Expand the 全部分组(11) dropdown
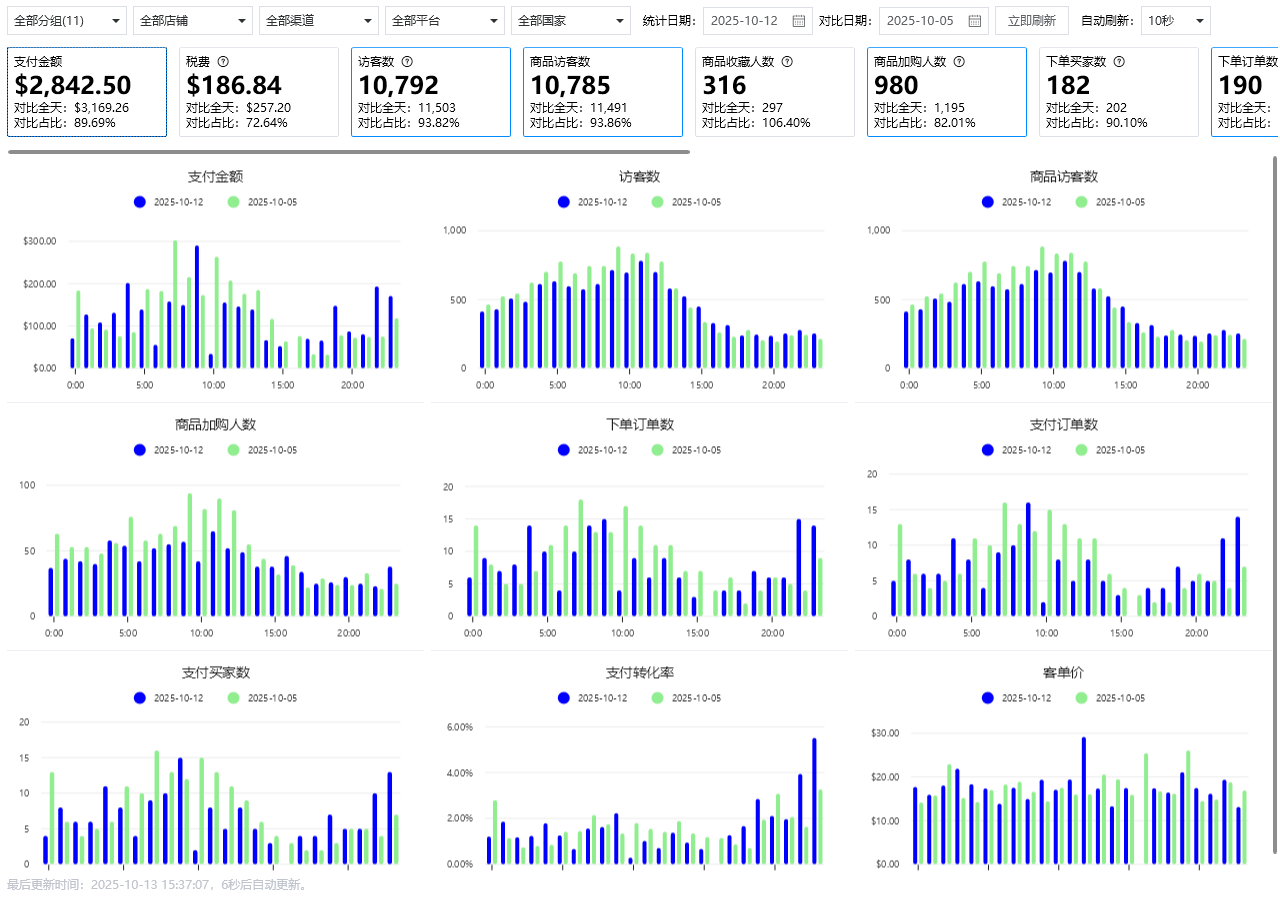Image resolution: width=1280 pixels, height=900 pixels. click(x=67, y=21)
